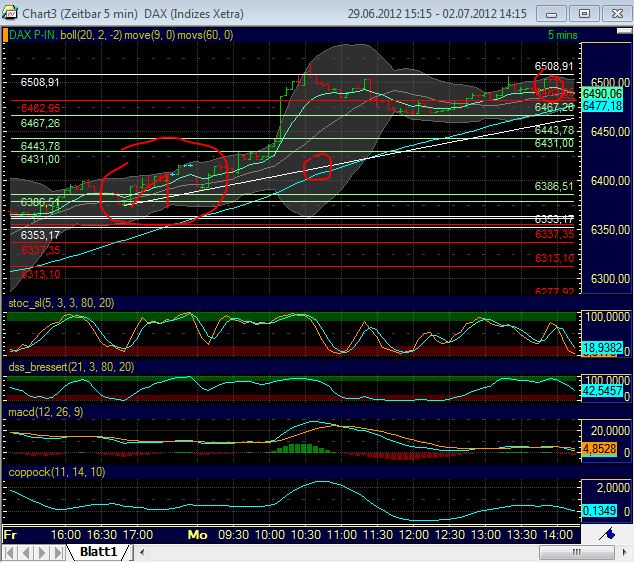Click the date range text in the title bar
634x563 pixels.
pyautogui.click(x=437, y=14)
